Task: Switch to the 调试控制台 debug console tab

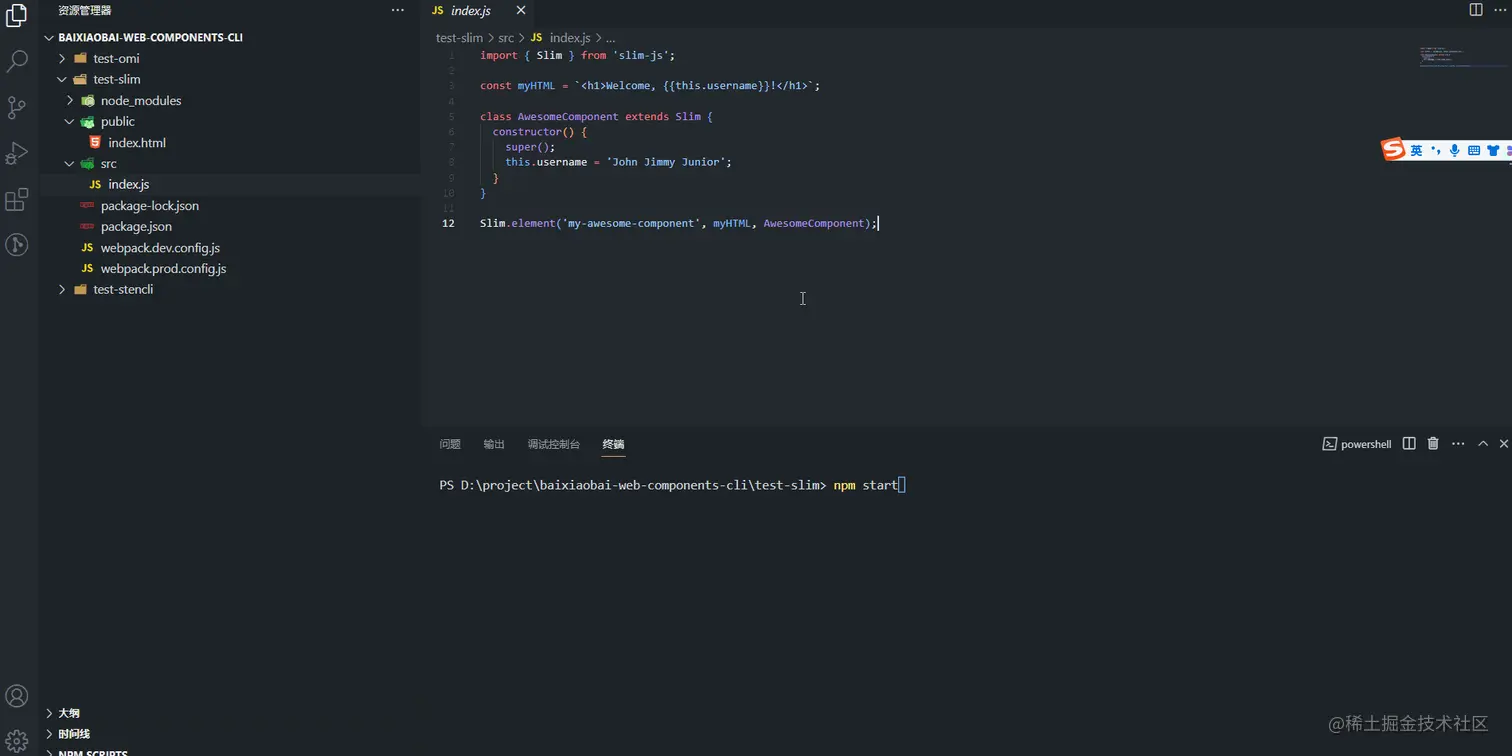Action: click(554, 444)
